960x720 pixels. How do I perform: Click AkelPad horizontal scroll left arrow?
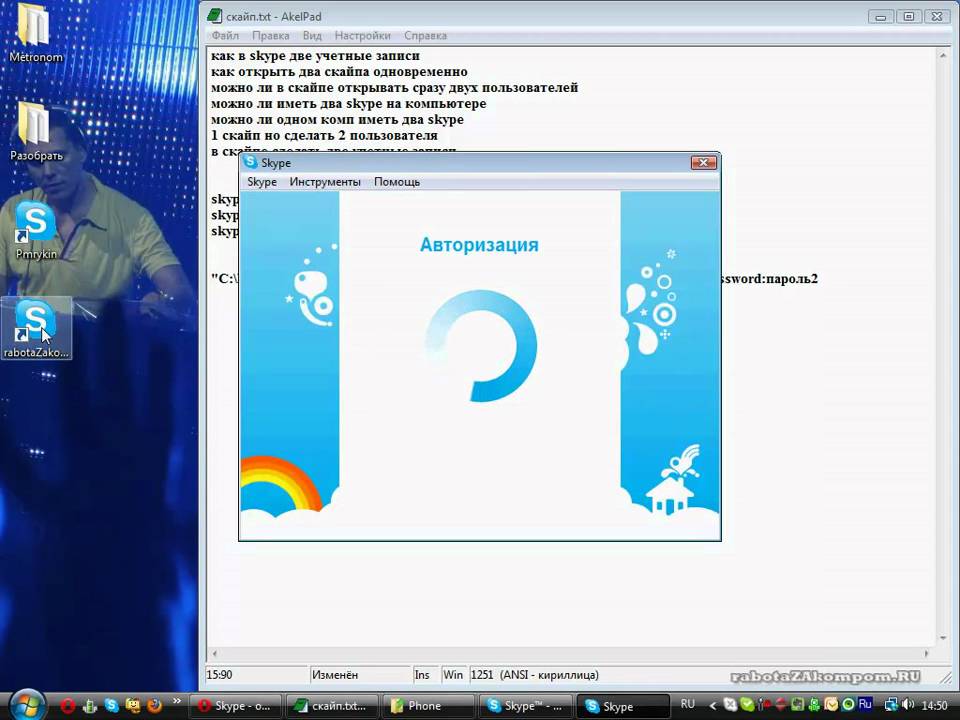tap(214, 653)
